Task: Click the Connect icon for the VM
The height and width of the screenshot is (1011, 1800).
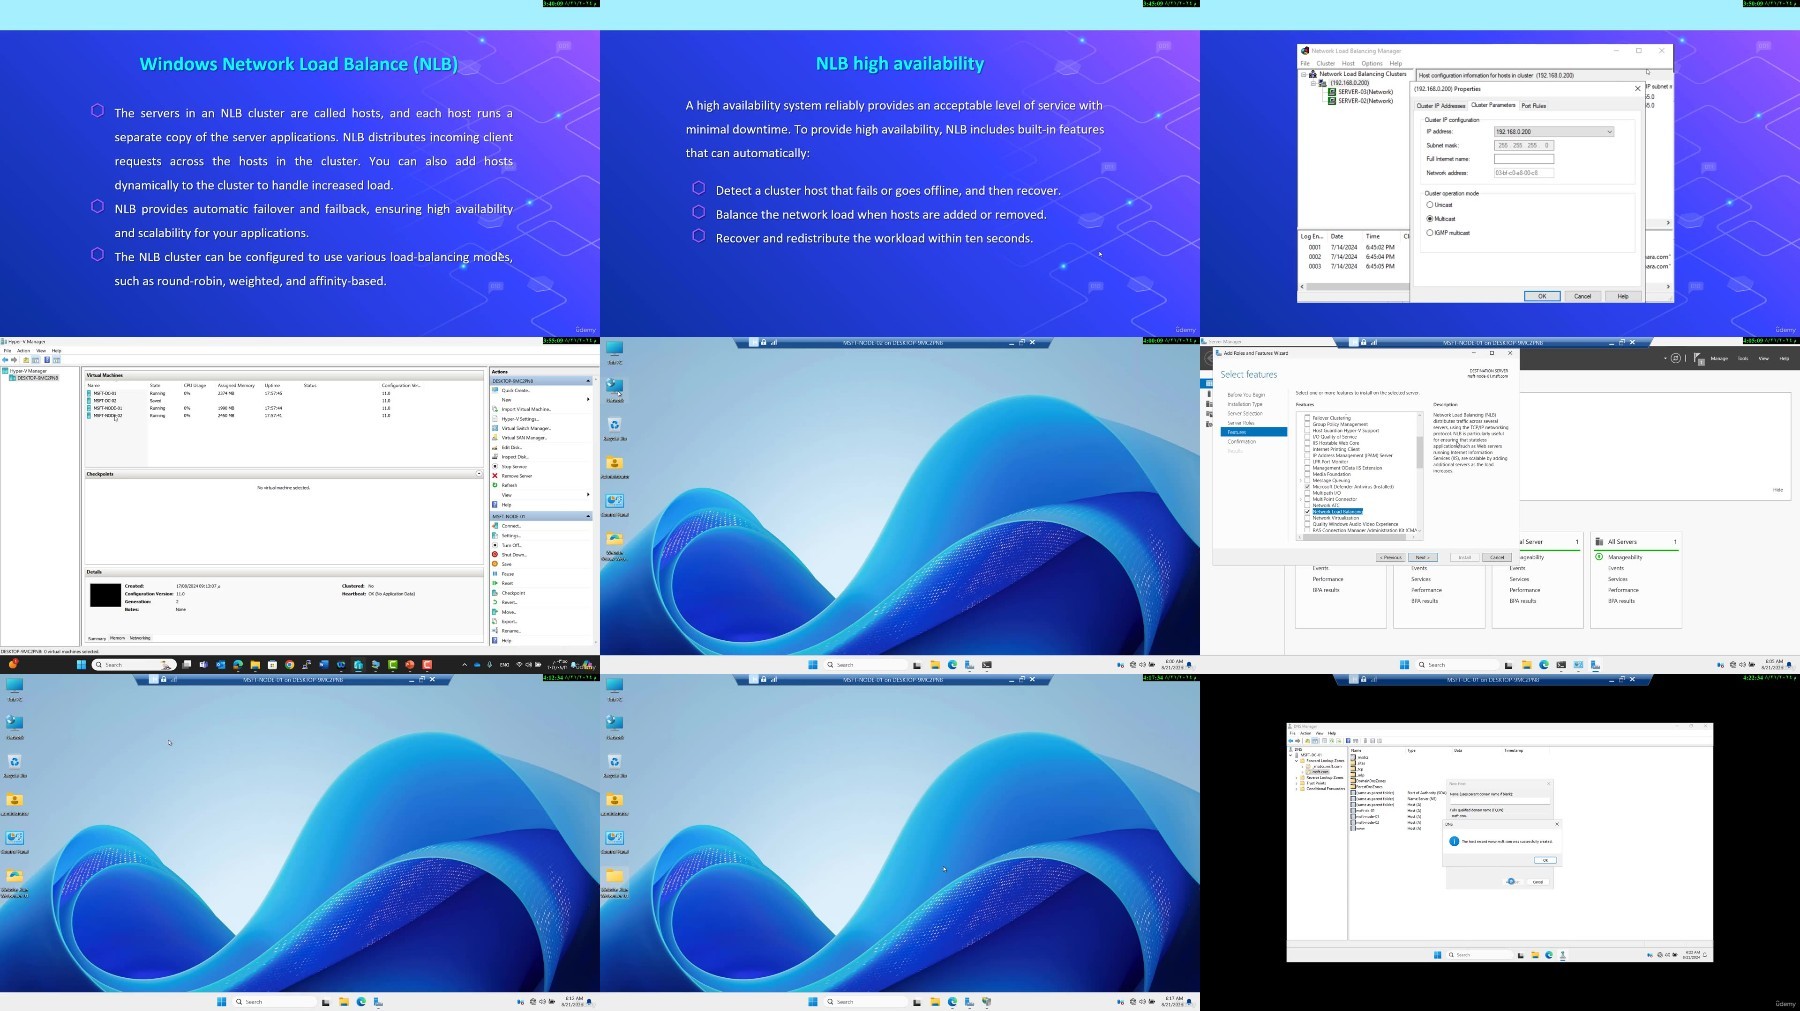Action: (495, 526)
